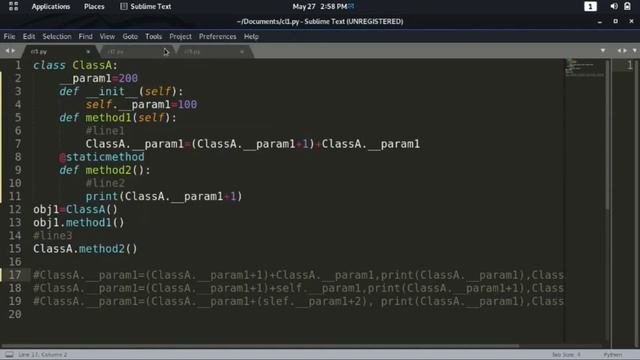Image resolution: width=640 pixels, height=360 pixels.
Task: Open the Python syntax selector in status bar
Action: point(613,355)
